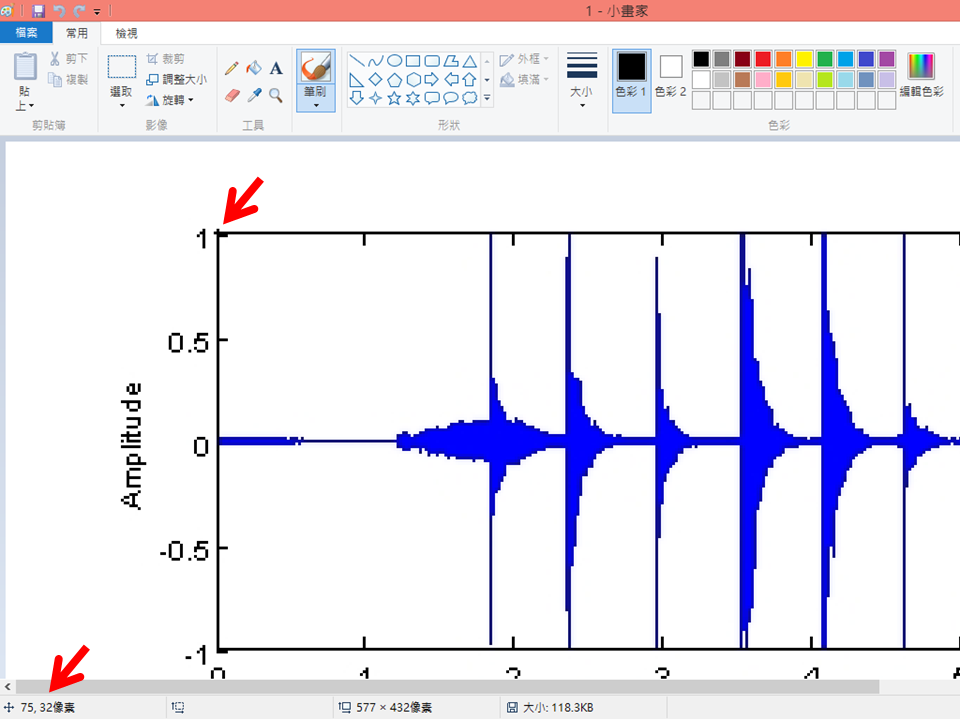
Task: Select the color picker eyedropper tool
Action: (x=253, y=95)
